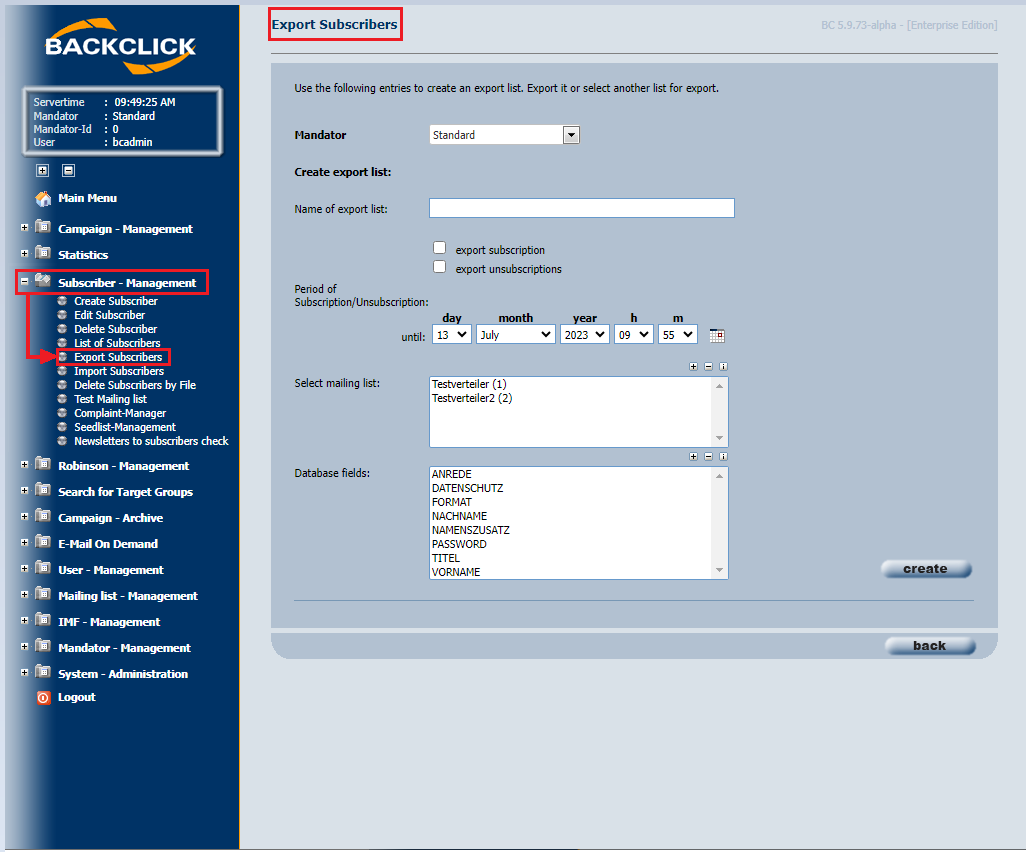Click the select-all plus icon above the mailing list
1026x852 pixels.
tap(694, 366)
